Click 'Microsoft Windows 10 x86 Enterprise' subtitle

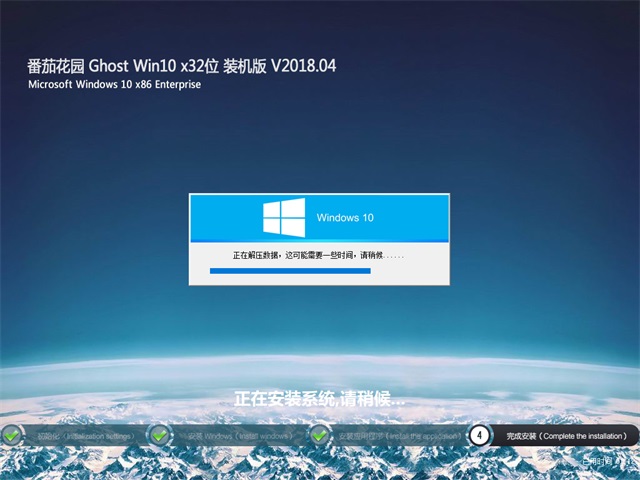click(115, 84)
